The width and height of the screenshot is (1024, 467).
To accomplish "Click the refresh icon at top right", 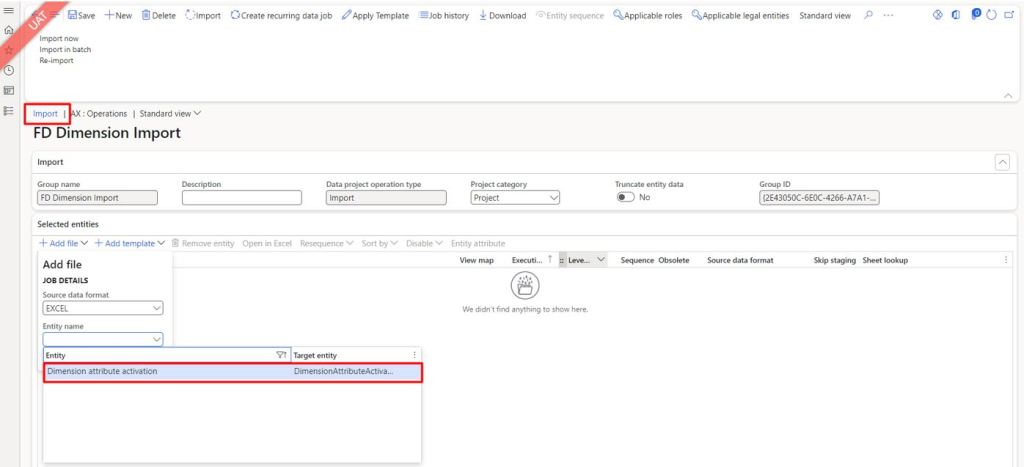I will [x=991, y=16].
